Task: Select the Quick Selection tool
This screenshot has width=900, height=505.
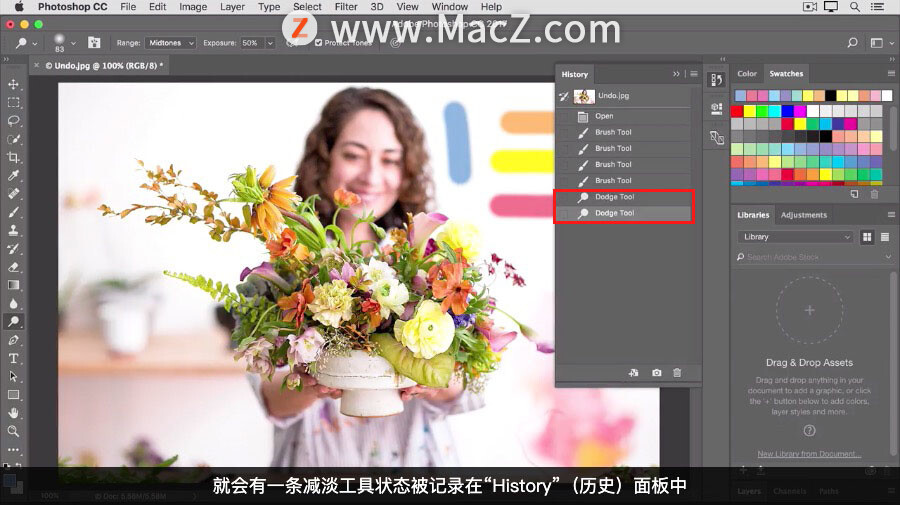Action: [x=13, y=139]
